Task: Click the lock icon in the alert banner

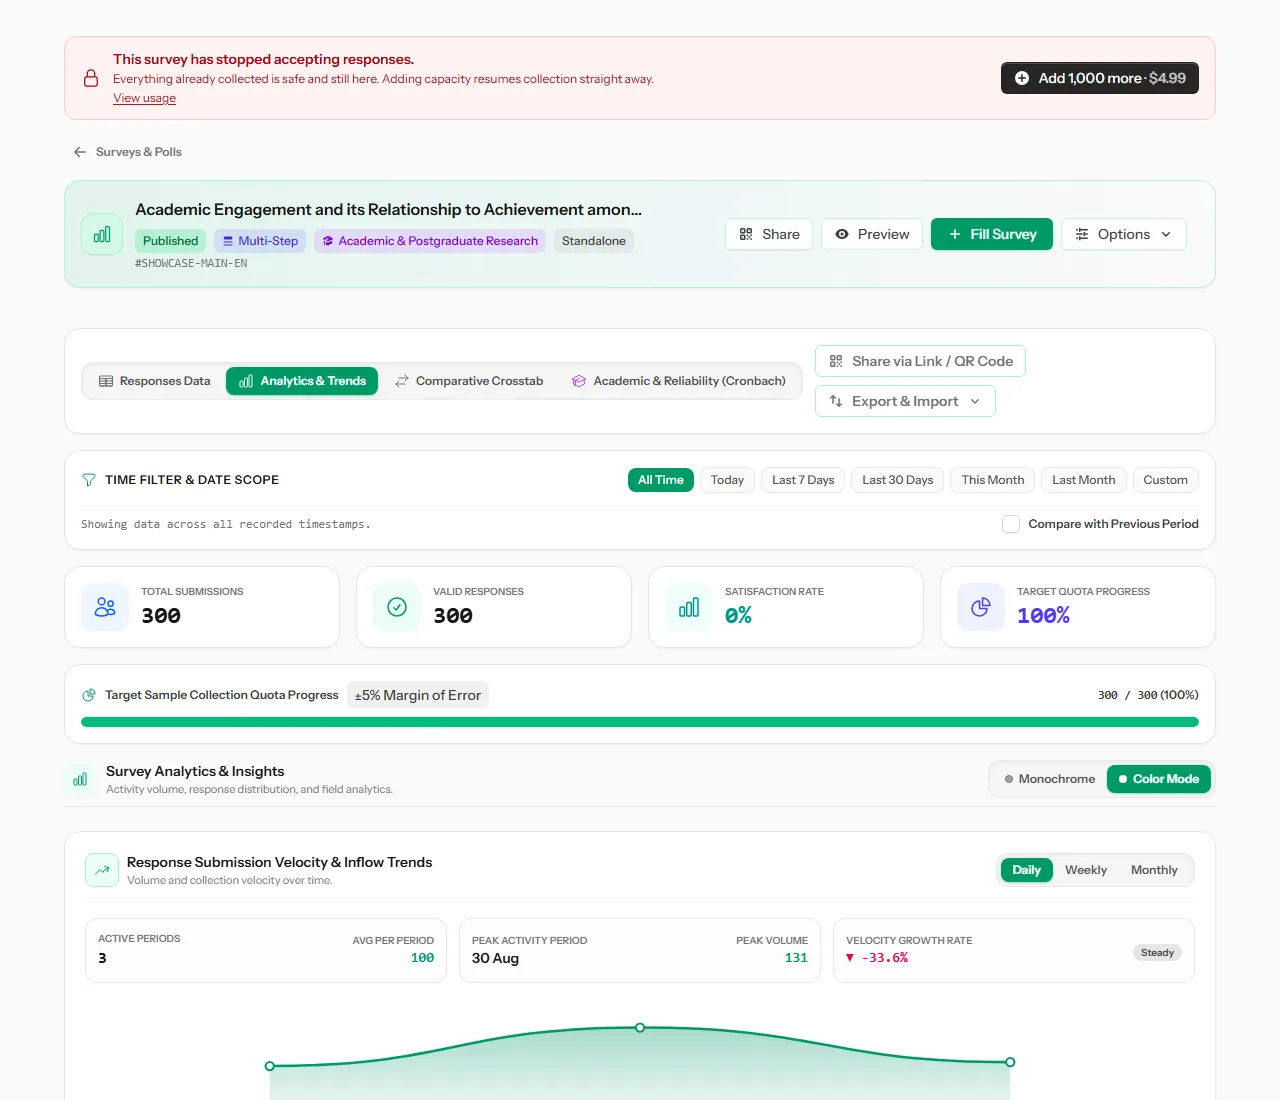Action: [91, 78]
